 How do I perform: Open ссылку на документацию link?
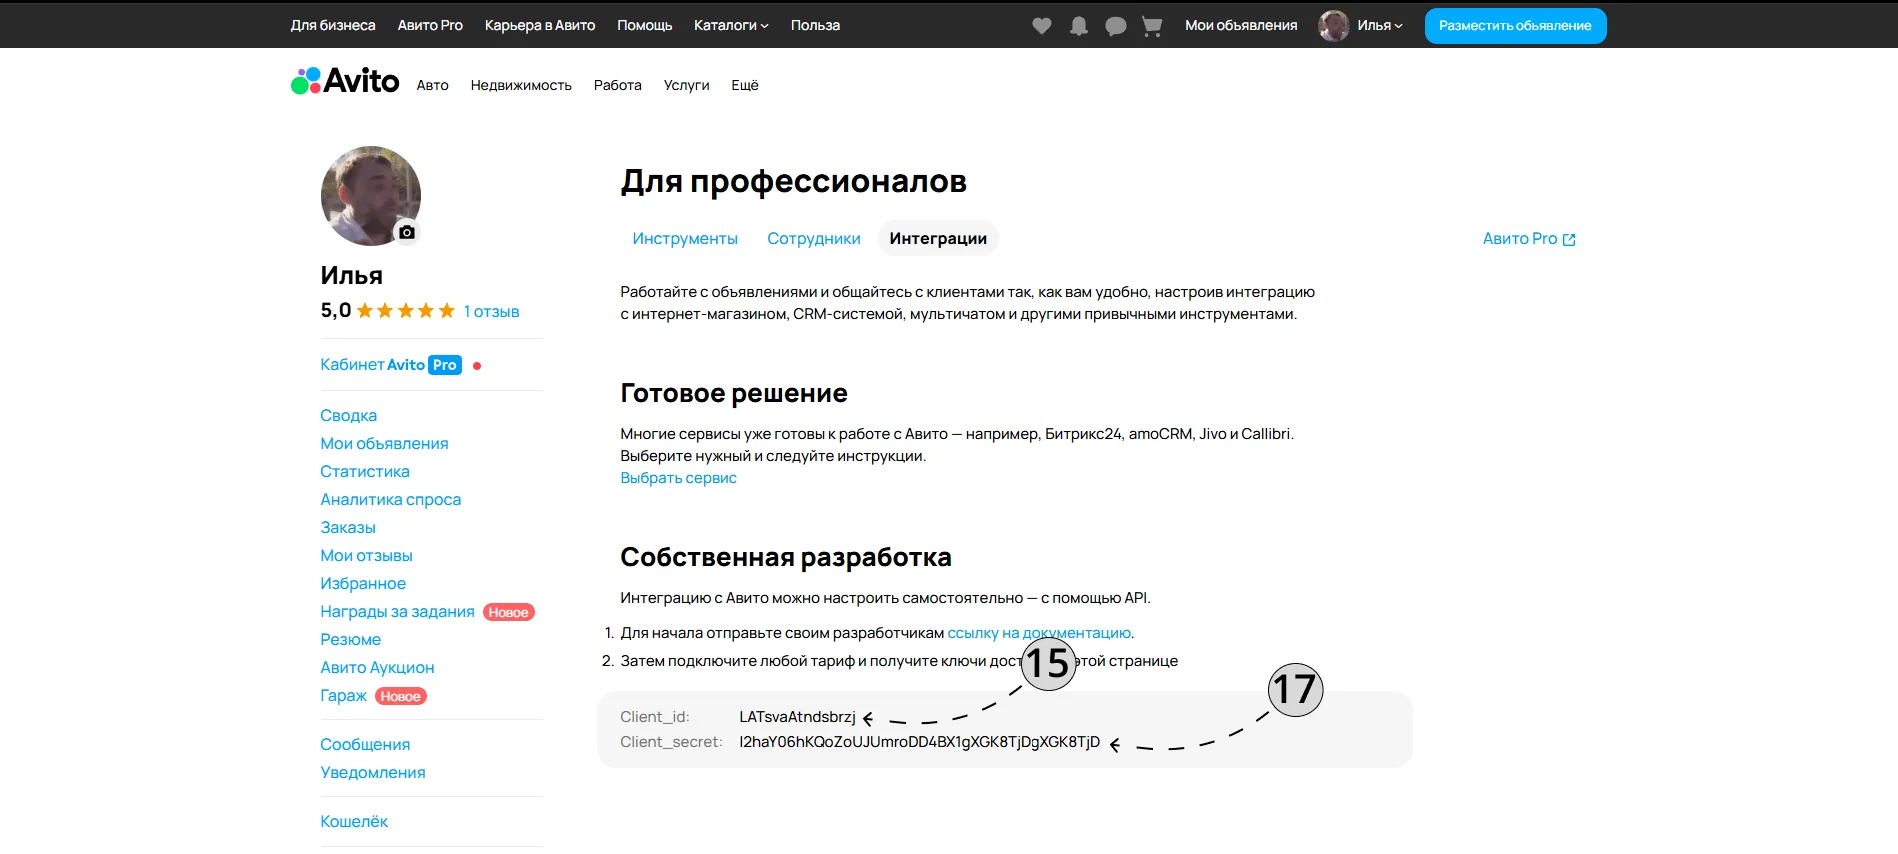click(1039, 633)
